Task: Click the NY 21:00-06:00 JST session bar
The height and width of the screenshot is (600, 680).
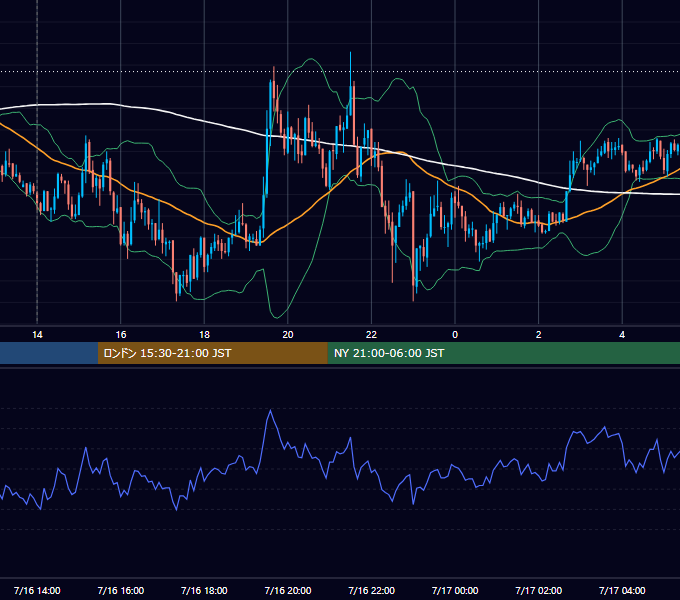Action: [503, 353]
